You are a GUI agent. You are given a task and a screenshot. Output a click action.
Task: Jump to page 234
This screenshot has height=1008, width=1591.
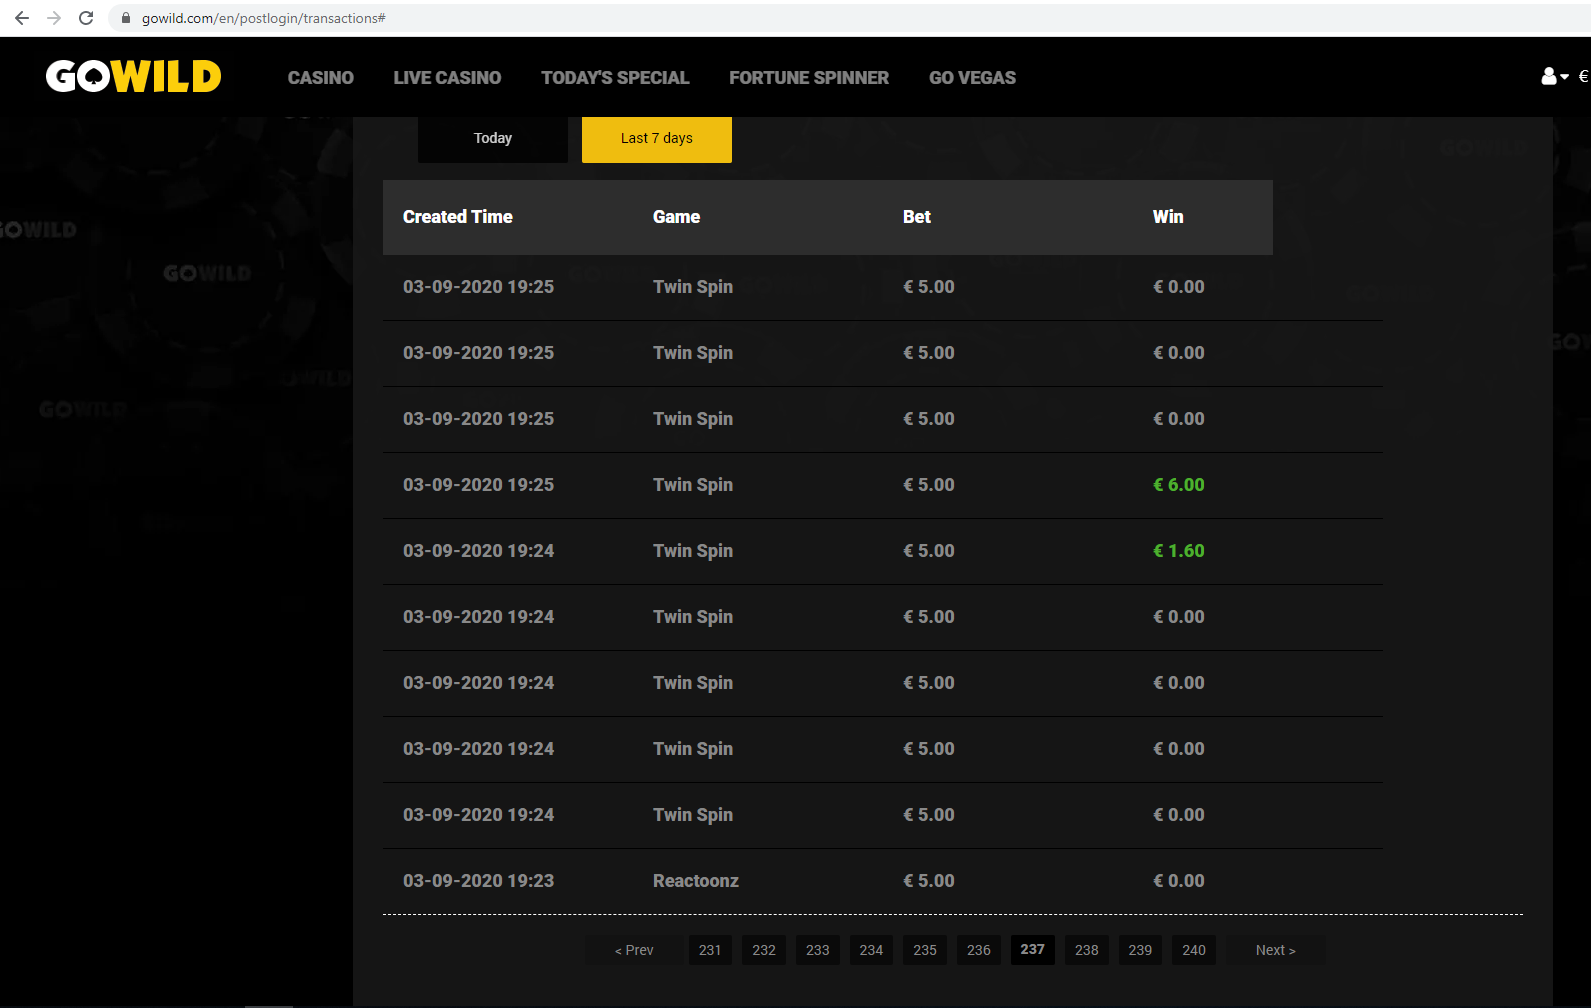tap(871, 950)
